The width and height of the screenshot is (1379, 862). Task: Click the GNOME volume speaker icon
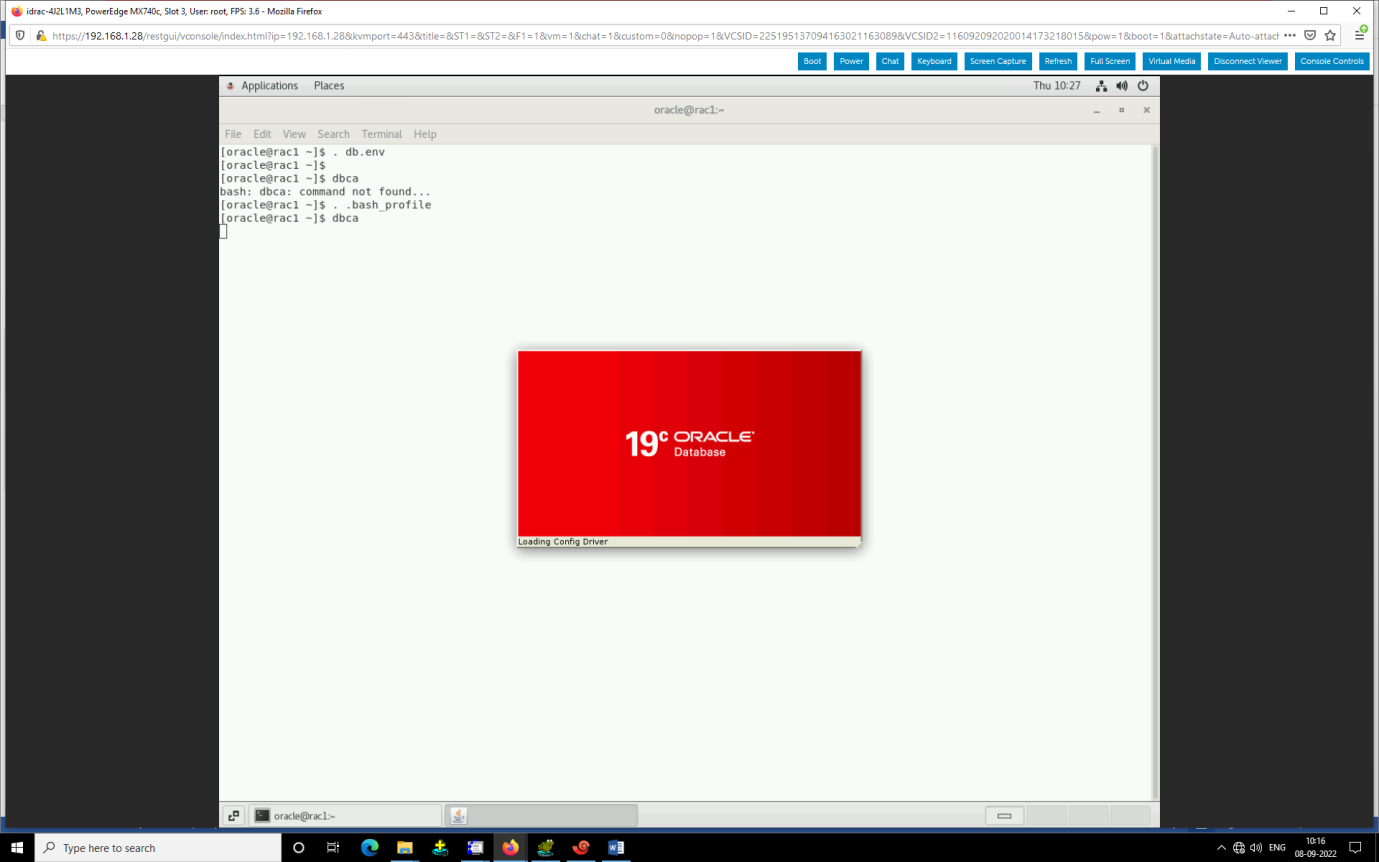point(1122,86)
